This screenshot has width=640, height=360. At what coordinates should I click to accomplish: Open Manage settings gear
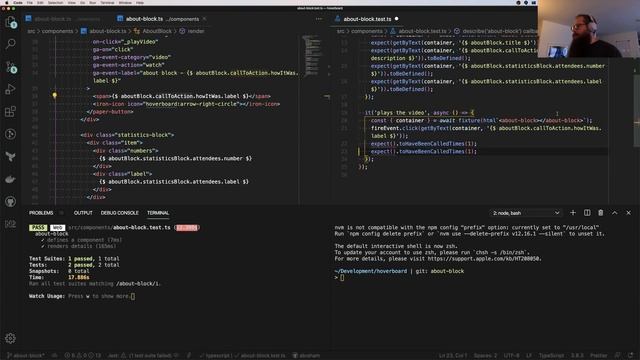[x=11, y=338]
